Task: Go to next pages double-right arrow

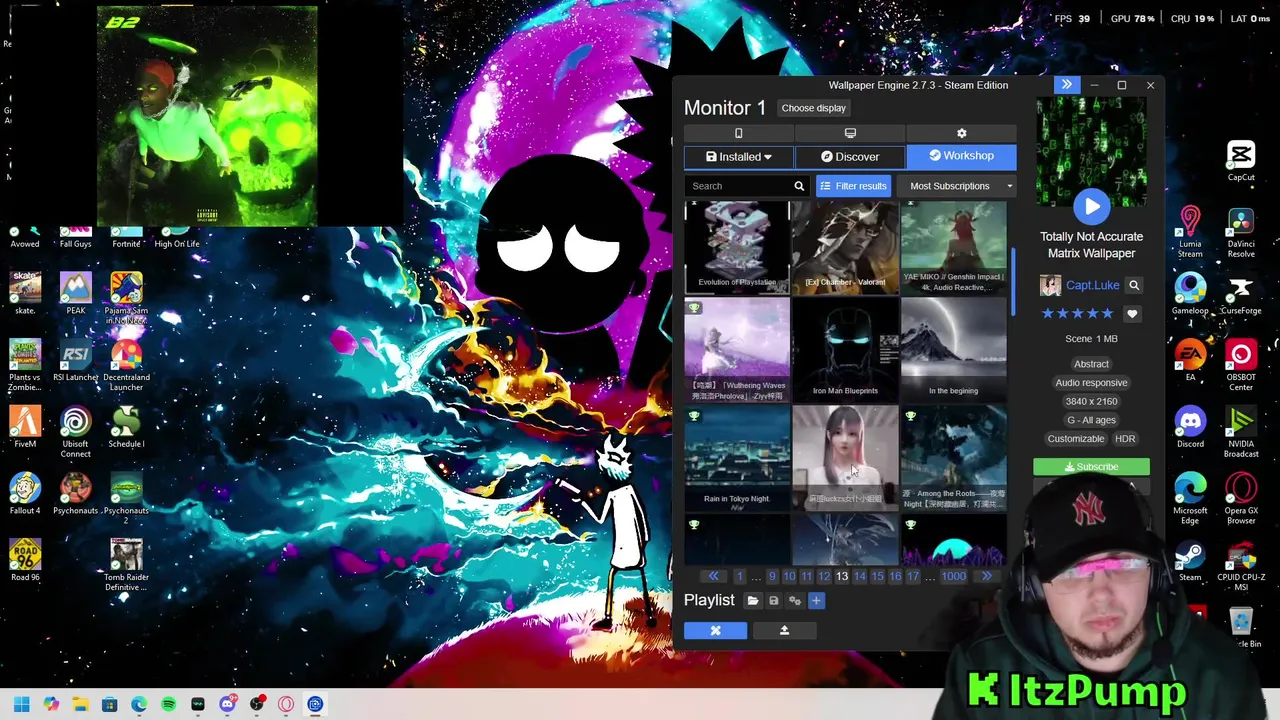Action: tap(986, 576)
